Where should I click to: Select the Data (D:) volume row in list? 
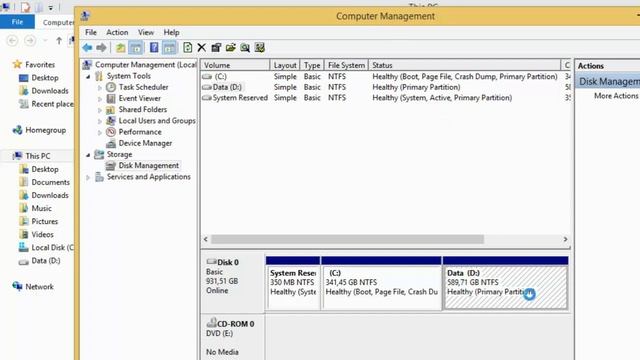(x=386, y=87)
